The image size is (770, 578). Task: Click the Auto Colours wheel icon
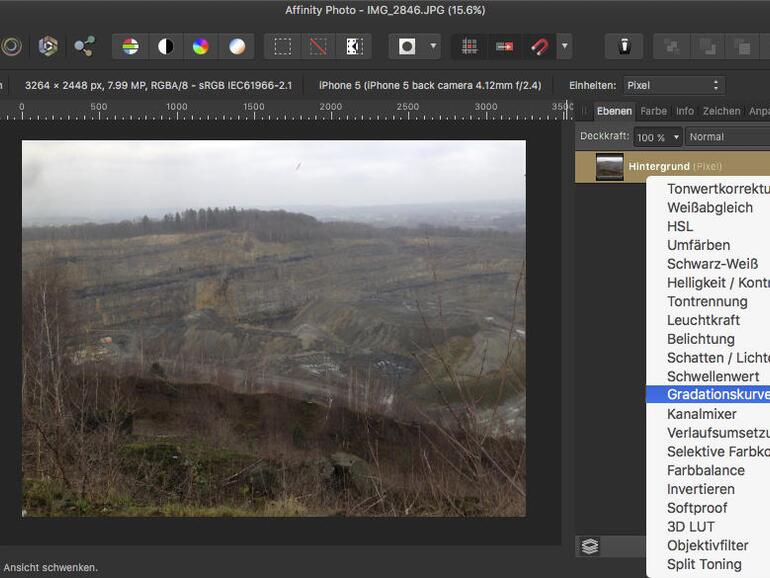tap(201, 46)
